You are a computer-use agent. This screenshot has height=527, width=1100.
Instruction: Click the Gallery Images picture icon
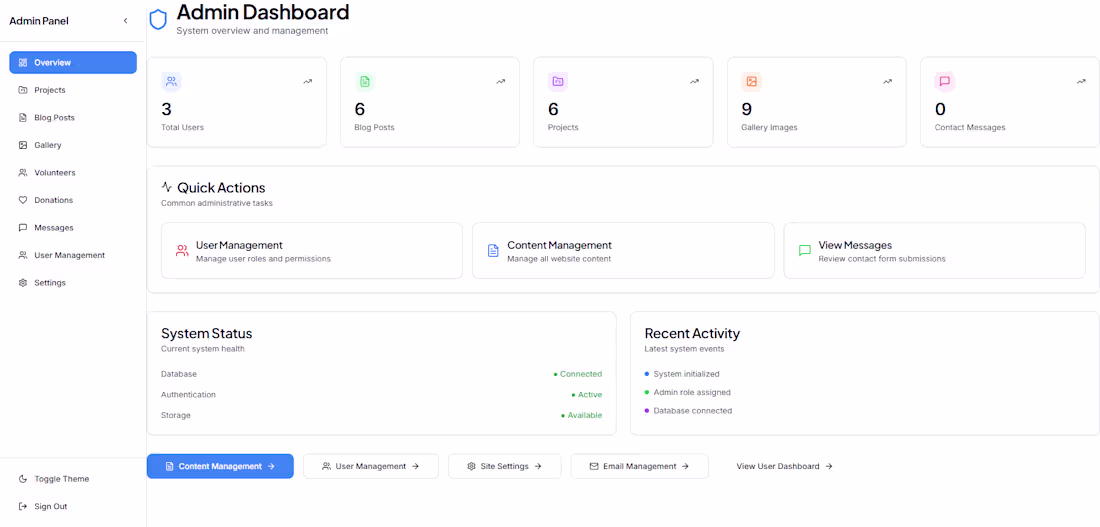pos(751,81)
